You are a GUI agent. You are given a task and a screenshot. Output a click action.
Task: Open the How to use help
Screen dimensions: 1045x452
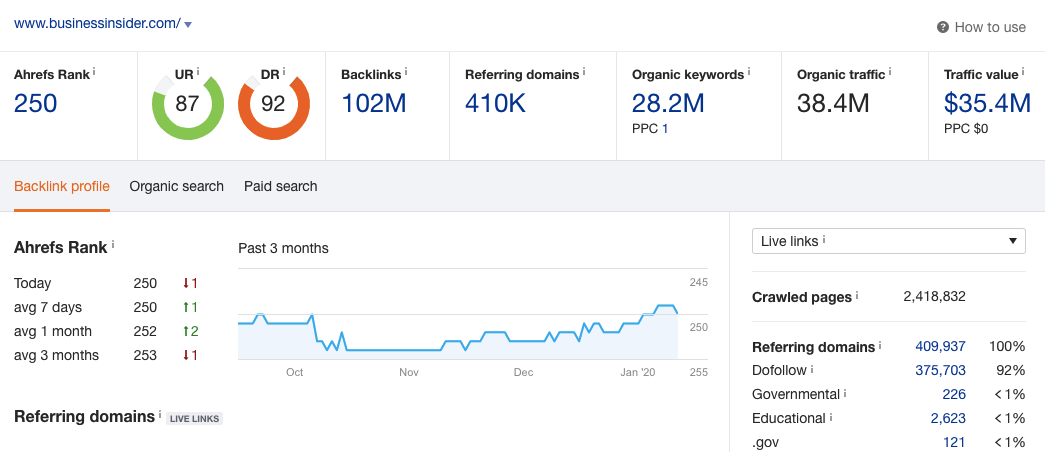coord(981,27)
